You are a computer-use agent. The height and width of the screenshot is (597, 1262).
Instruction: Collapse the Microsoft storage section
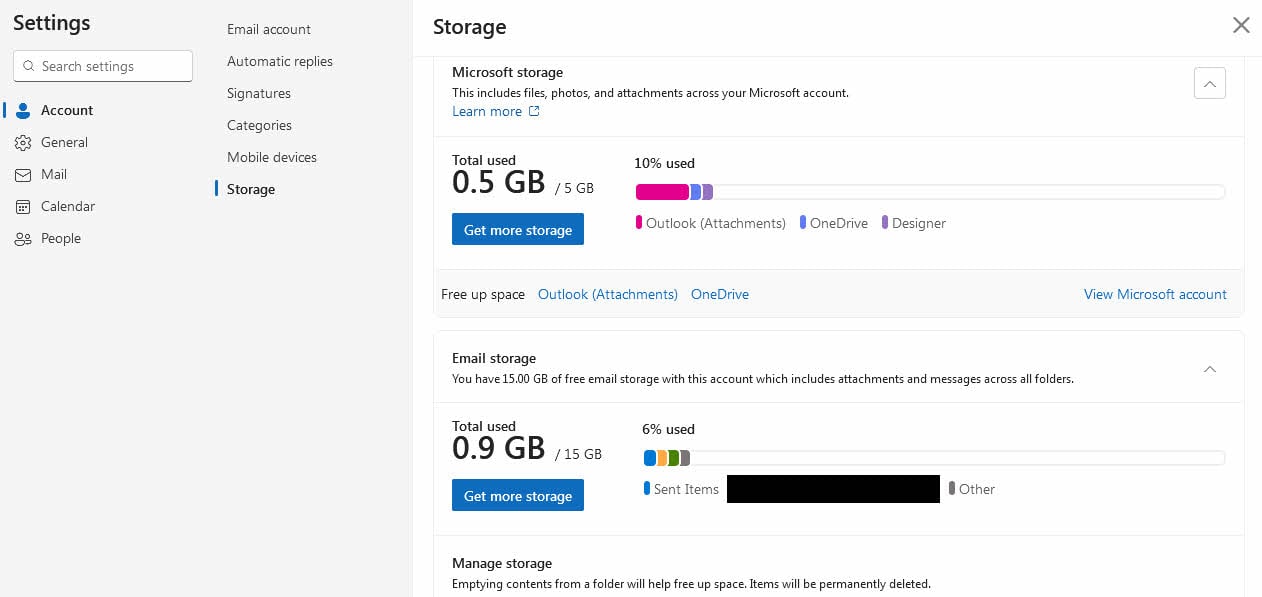click(1209, 84)
